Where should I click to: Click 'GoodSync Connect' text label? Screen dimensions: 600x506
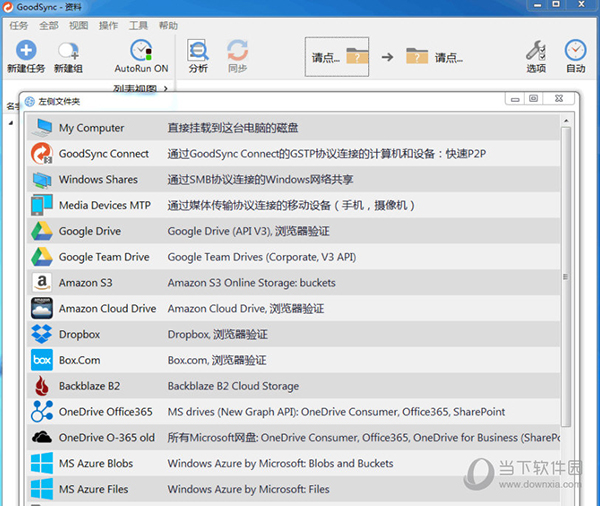[103, 154]
